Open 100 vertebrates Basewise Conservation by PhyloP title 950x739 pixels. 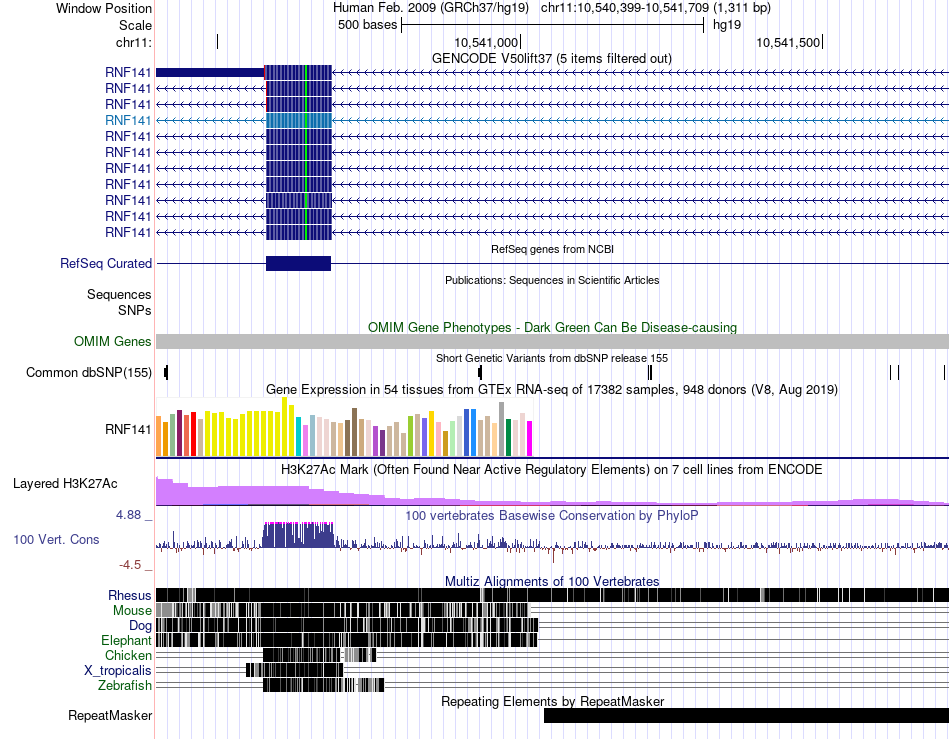[552, 515]
